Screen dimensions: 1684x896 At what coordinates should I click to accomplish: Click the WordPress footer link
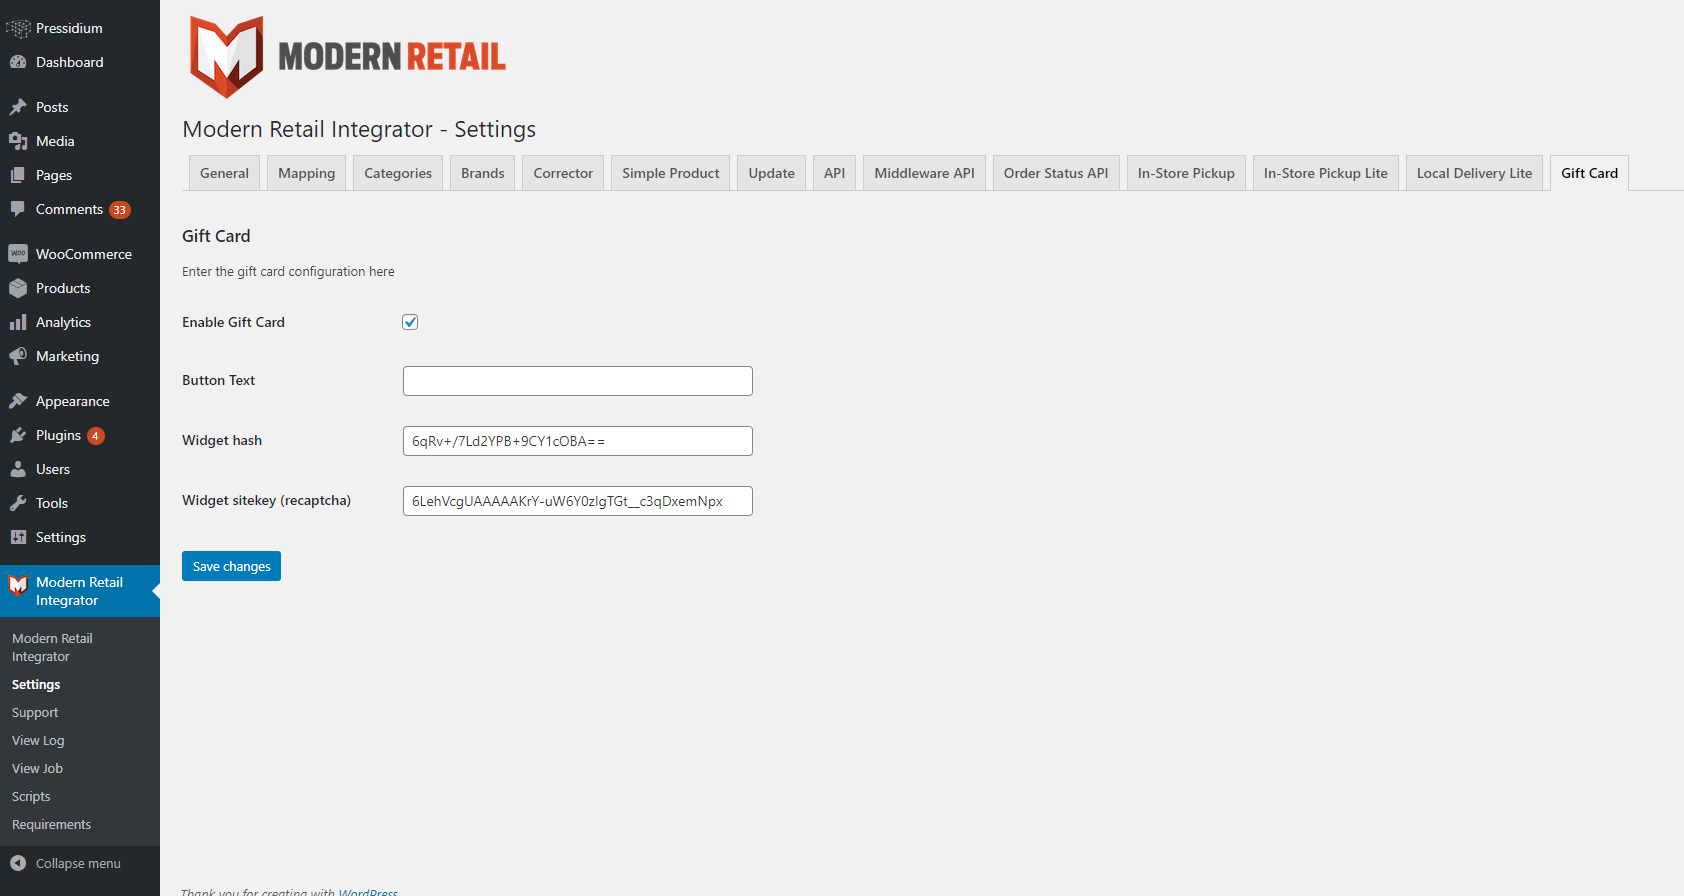point(368,892)
